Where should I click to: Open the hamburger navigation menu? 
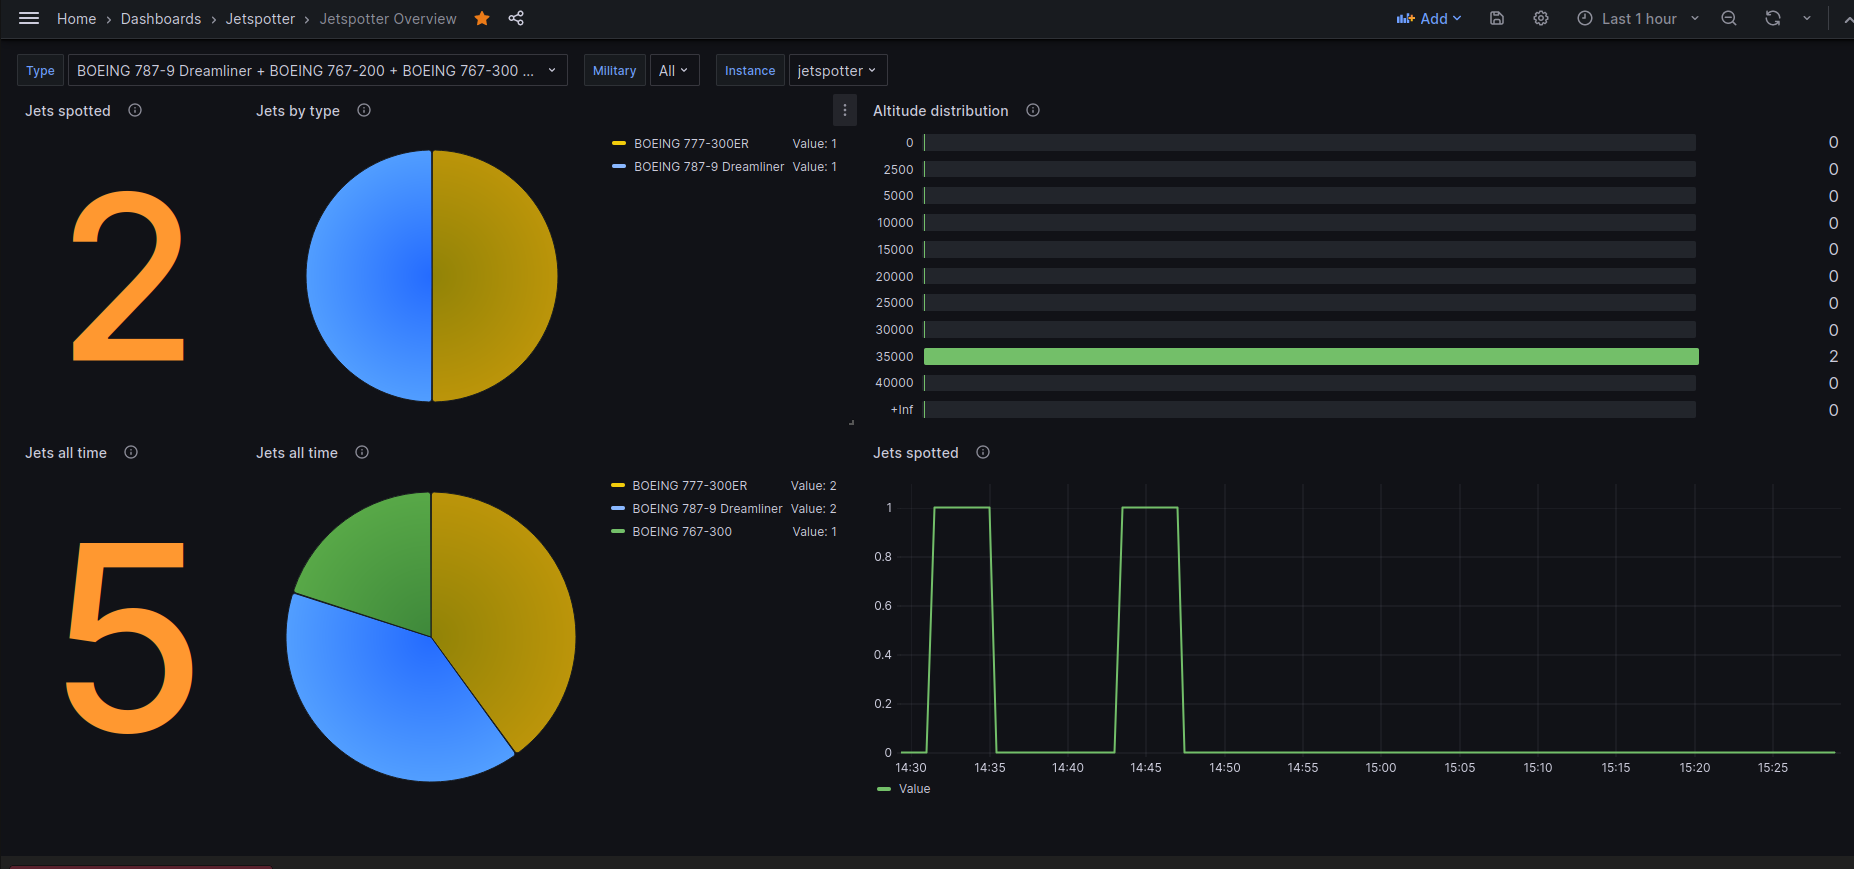tap(29, 18)
